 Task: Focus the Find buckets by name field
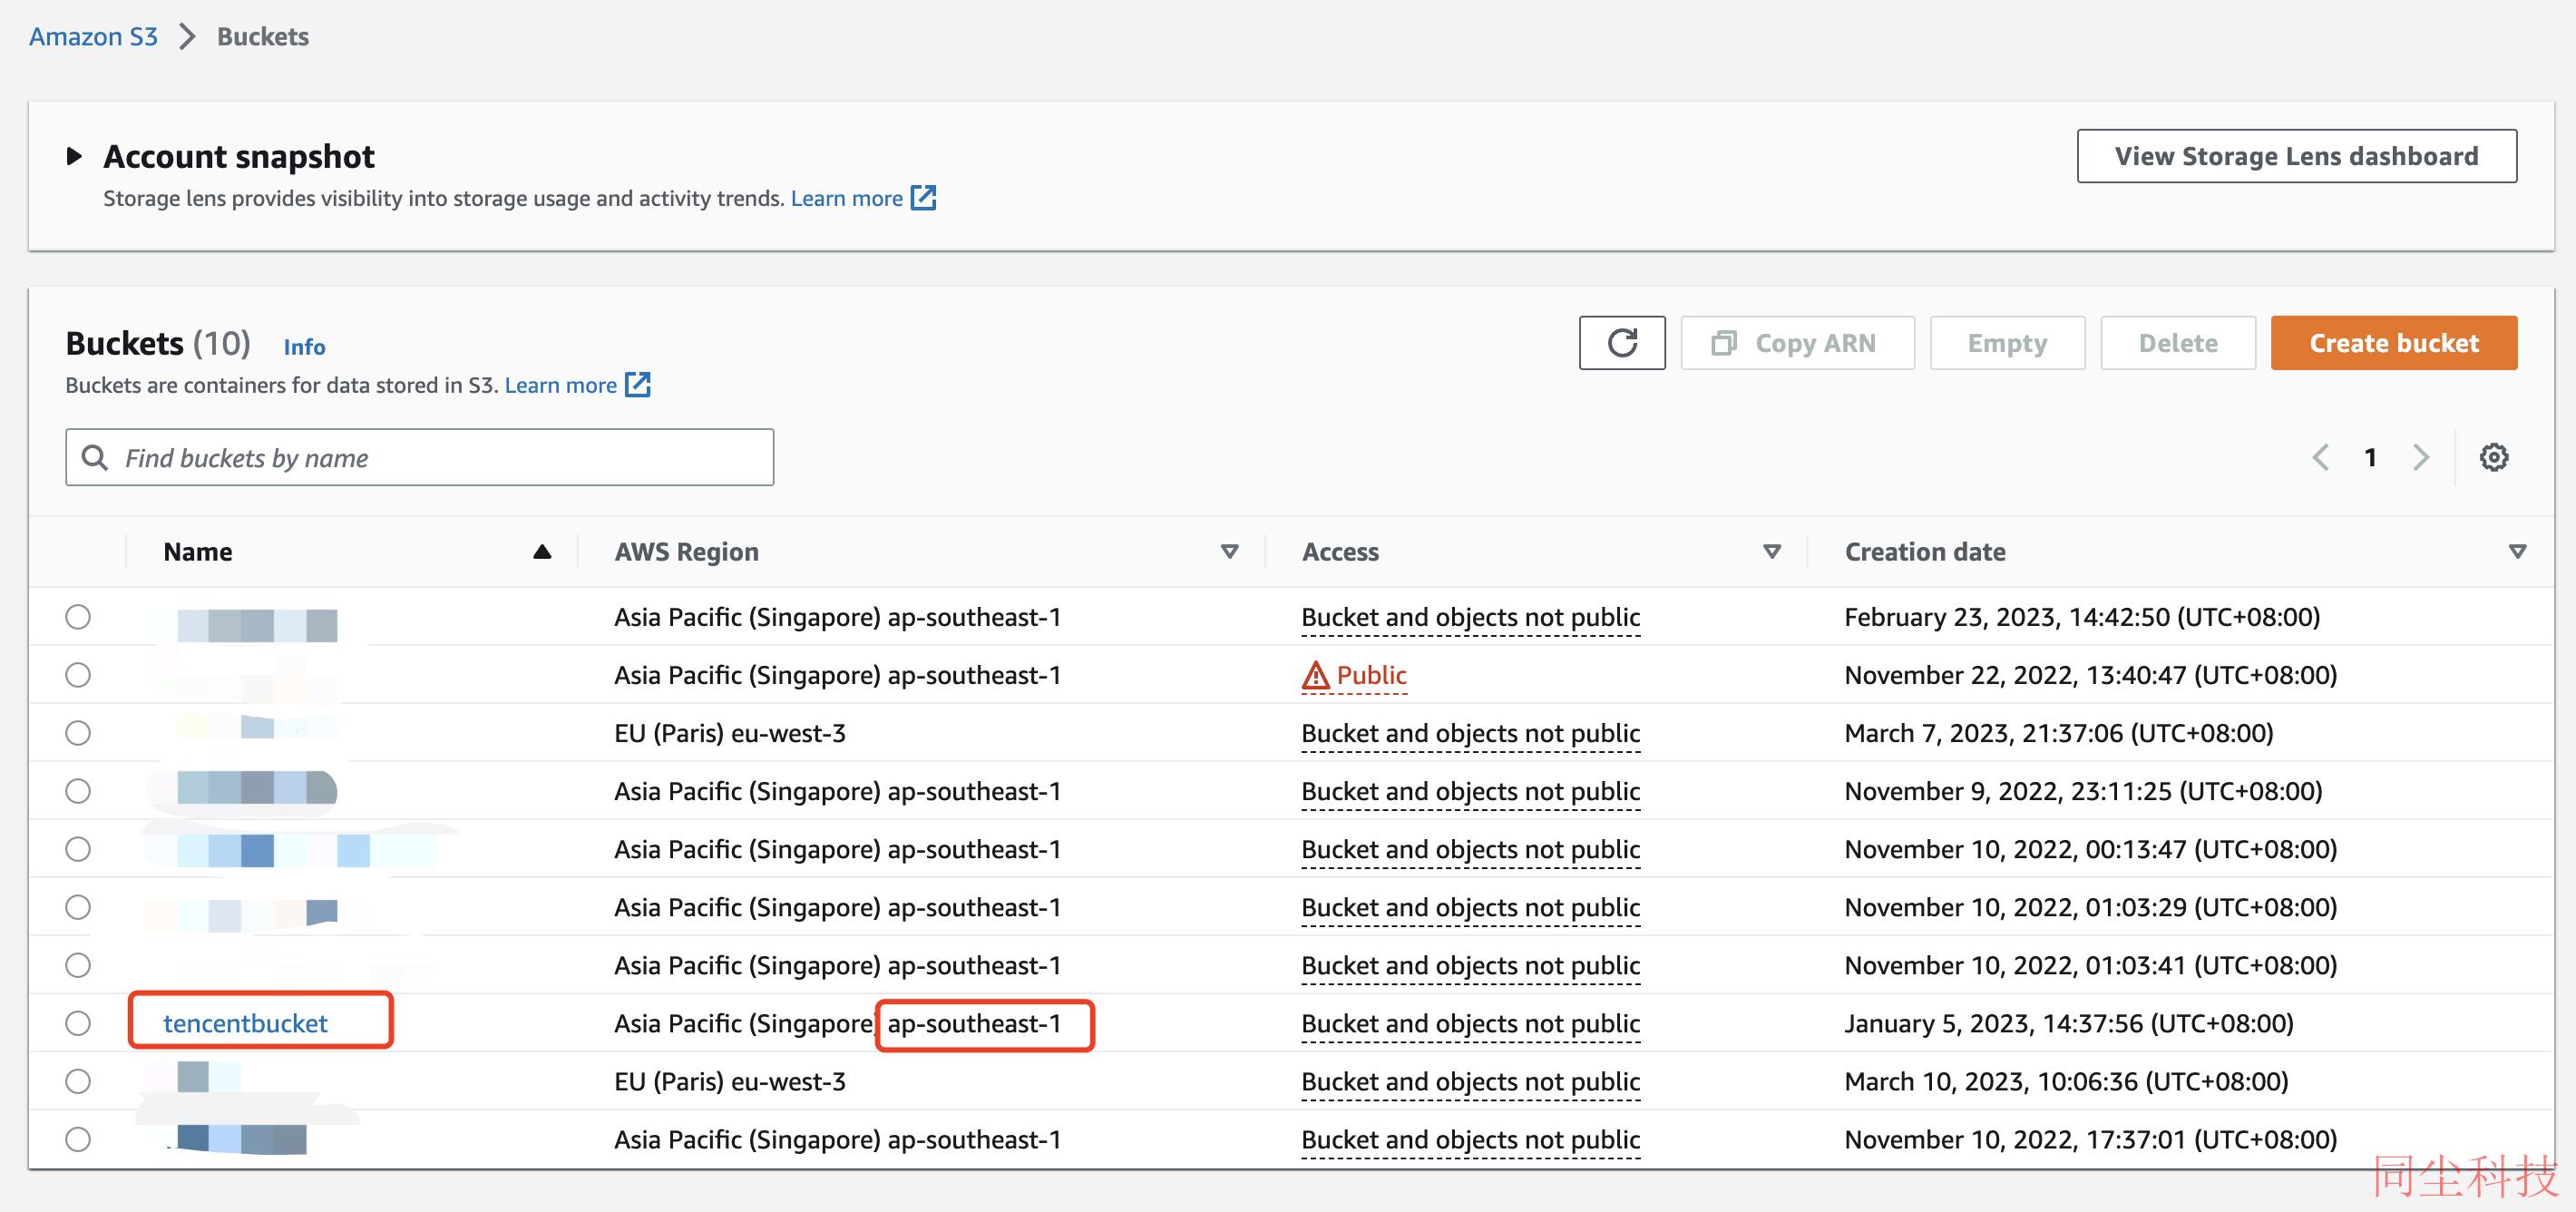tap(420, 457)
